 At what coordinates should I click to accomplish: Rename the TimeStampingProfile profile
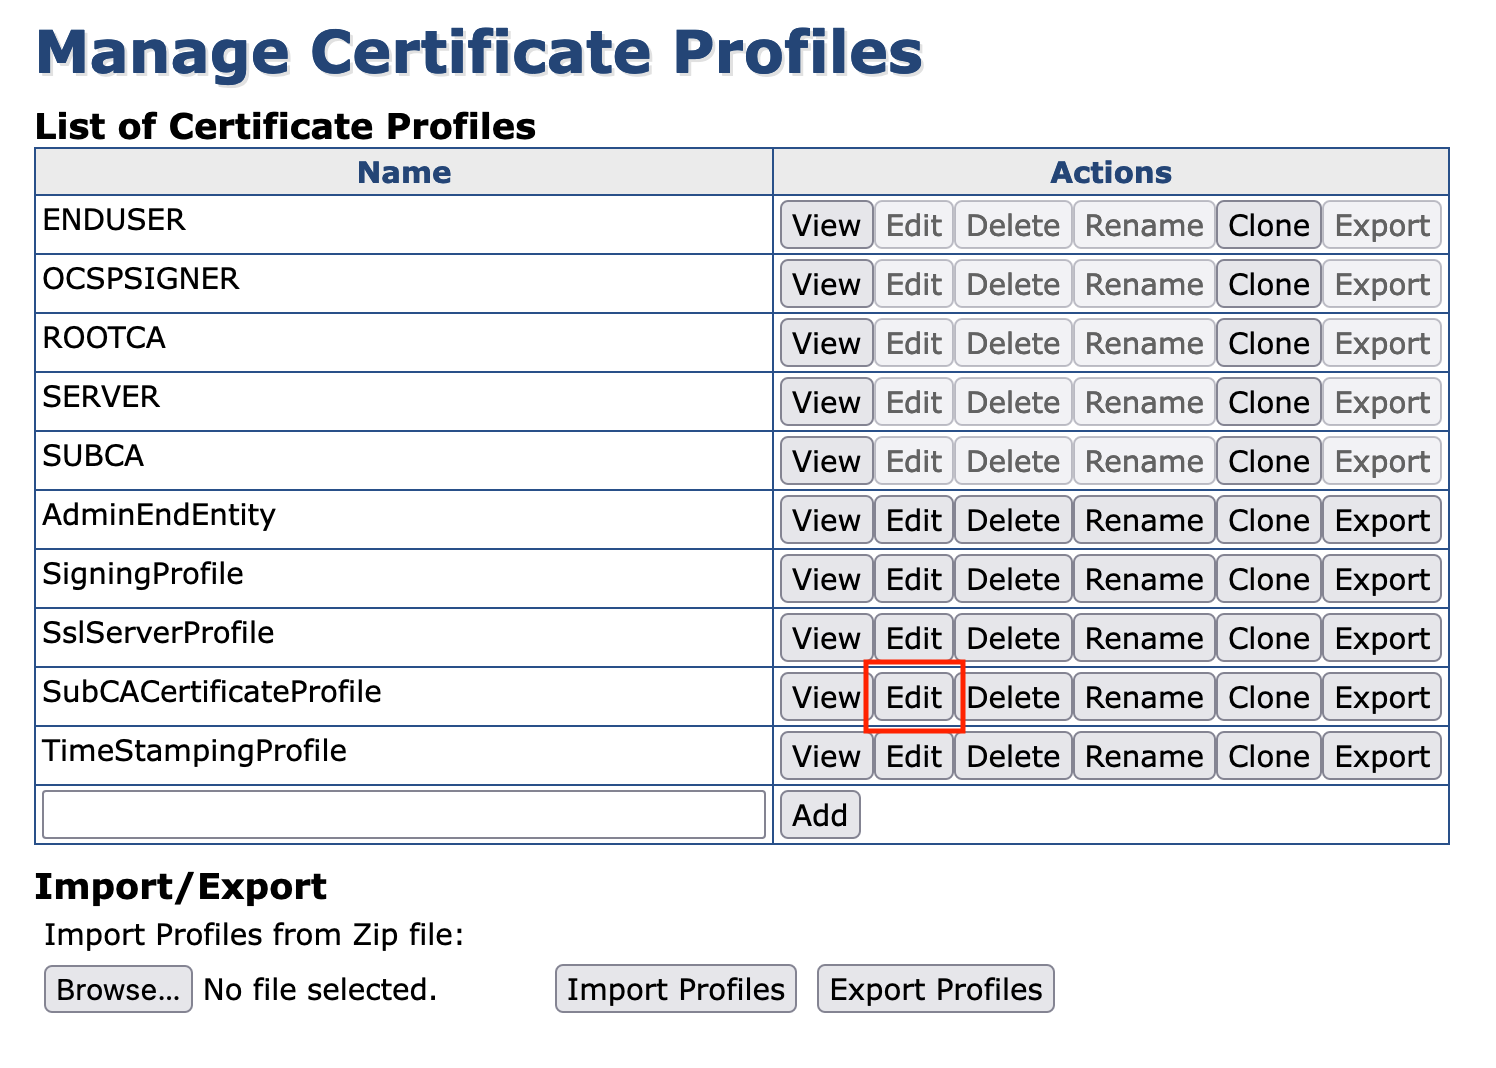[x=1143, y=756]
